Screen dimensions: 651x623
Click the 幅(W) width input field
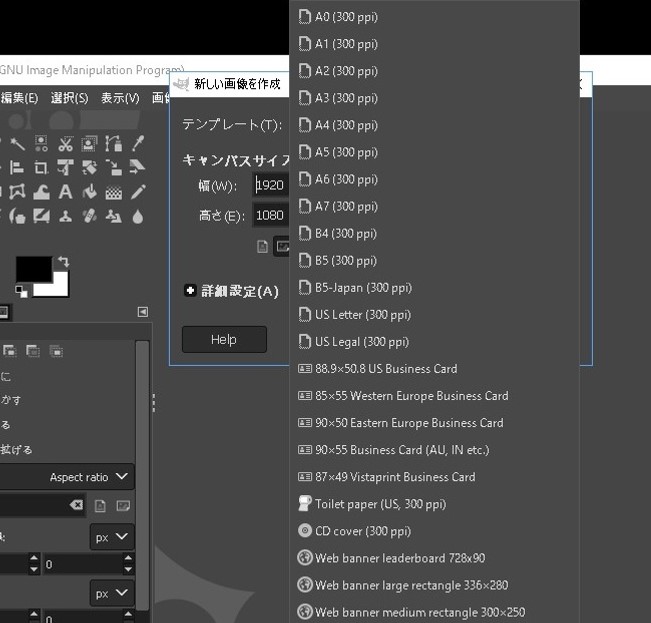tap(271, 185)
